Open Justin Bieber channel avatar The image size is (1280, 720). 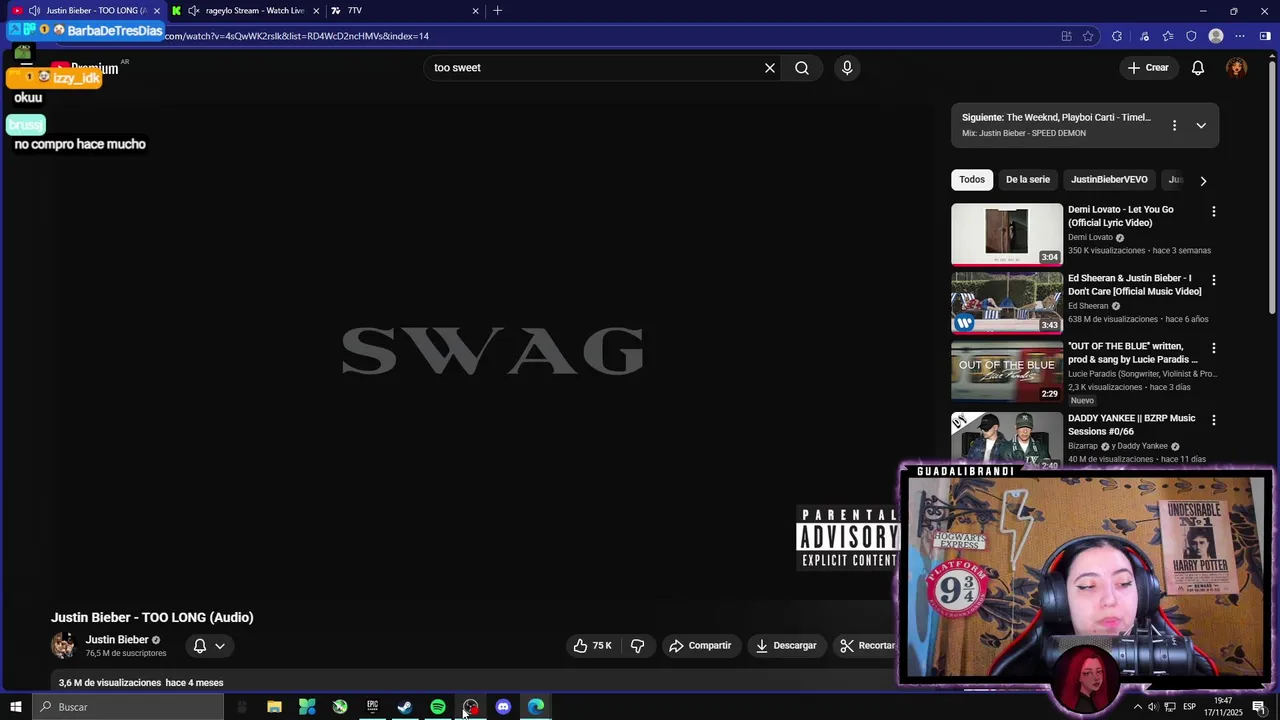[x=63, y=646]
